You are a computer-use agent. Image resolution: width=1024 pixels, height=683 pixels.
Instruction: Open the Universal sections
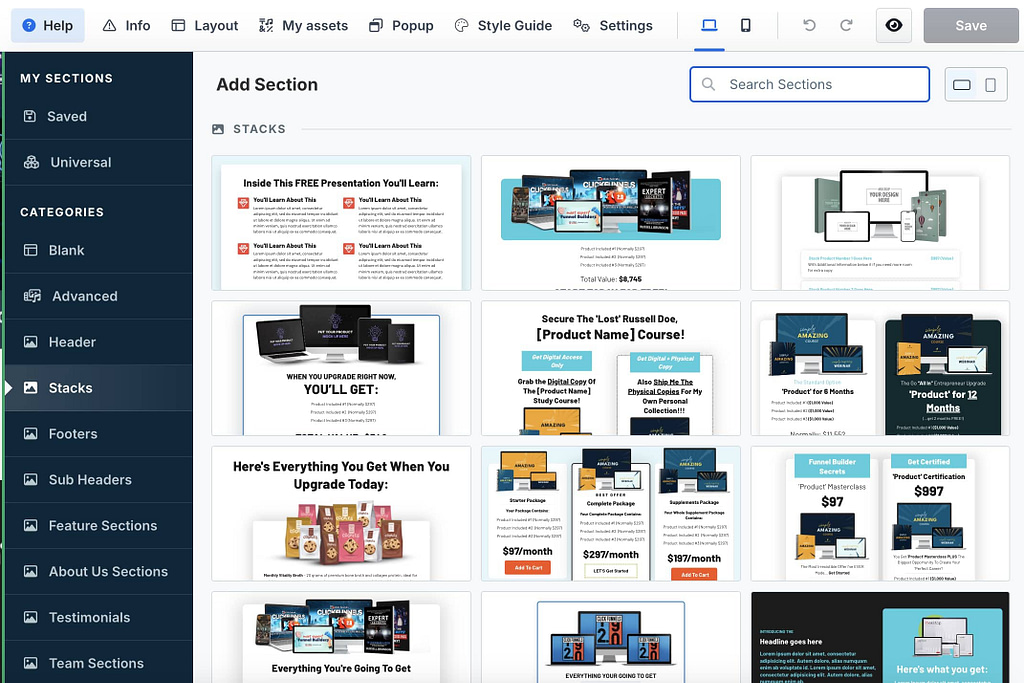pyautogui.click(x=99, y=162)
